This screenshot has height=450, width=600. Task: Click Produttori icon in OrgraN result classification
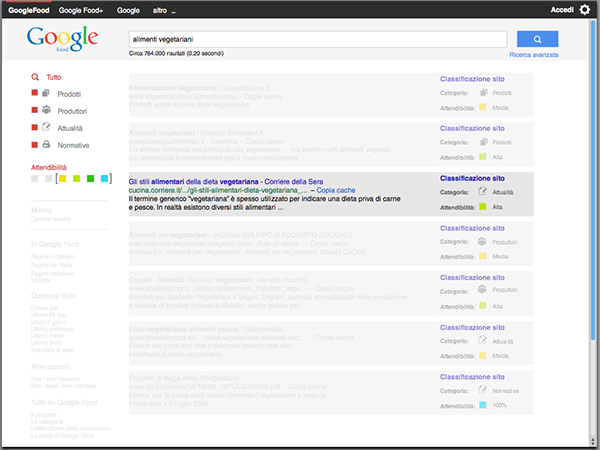[x=482, y=289]
